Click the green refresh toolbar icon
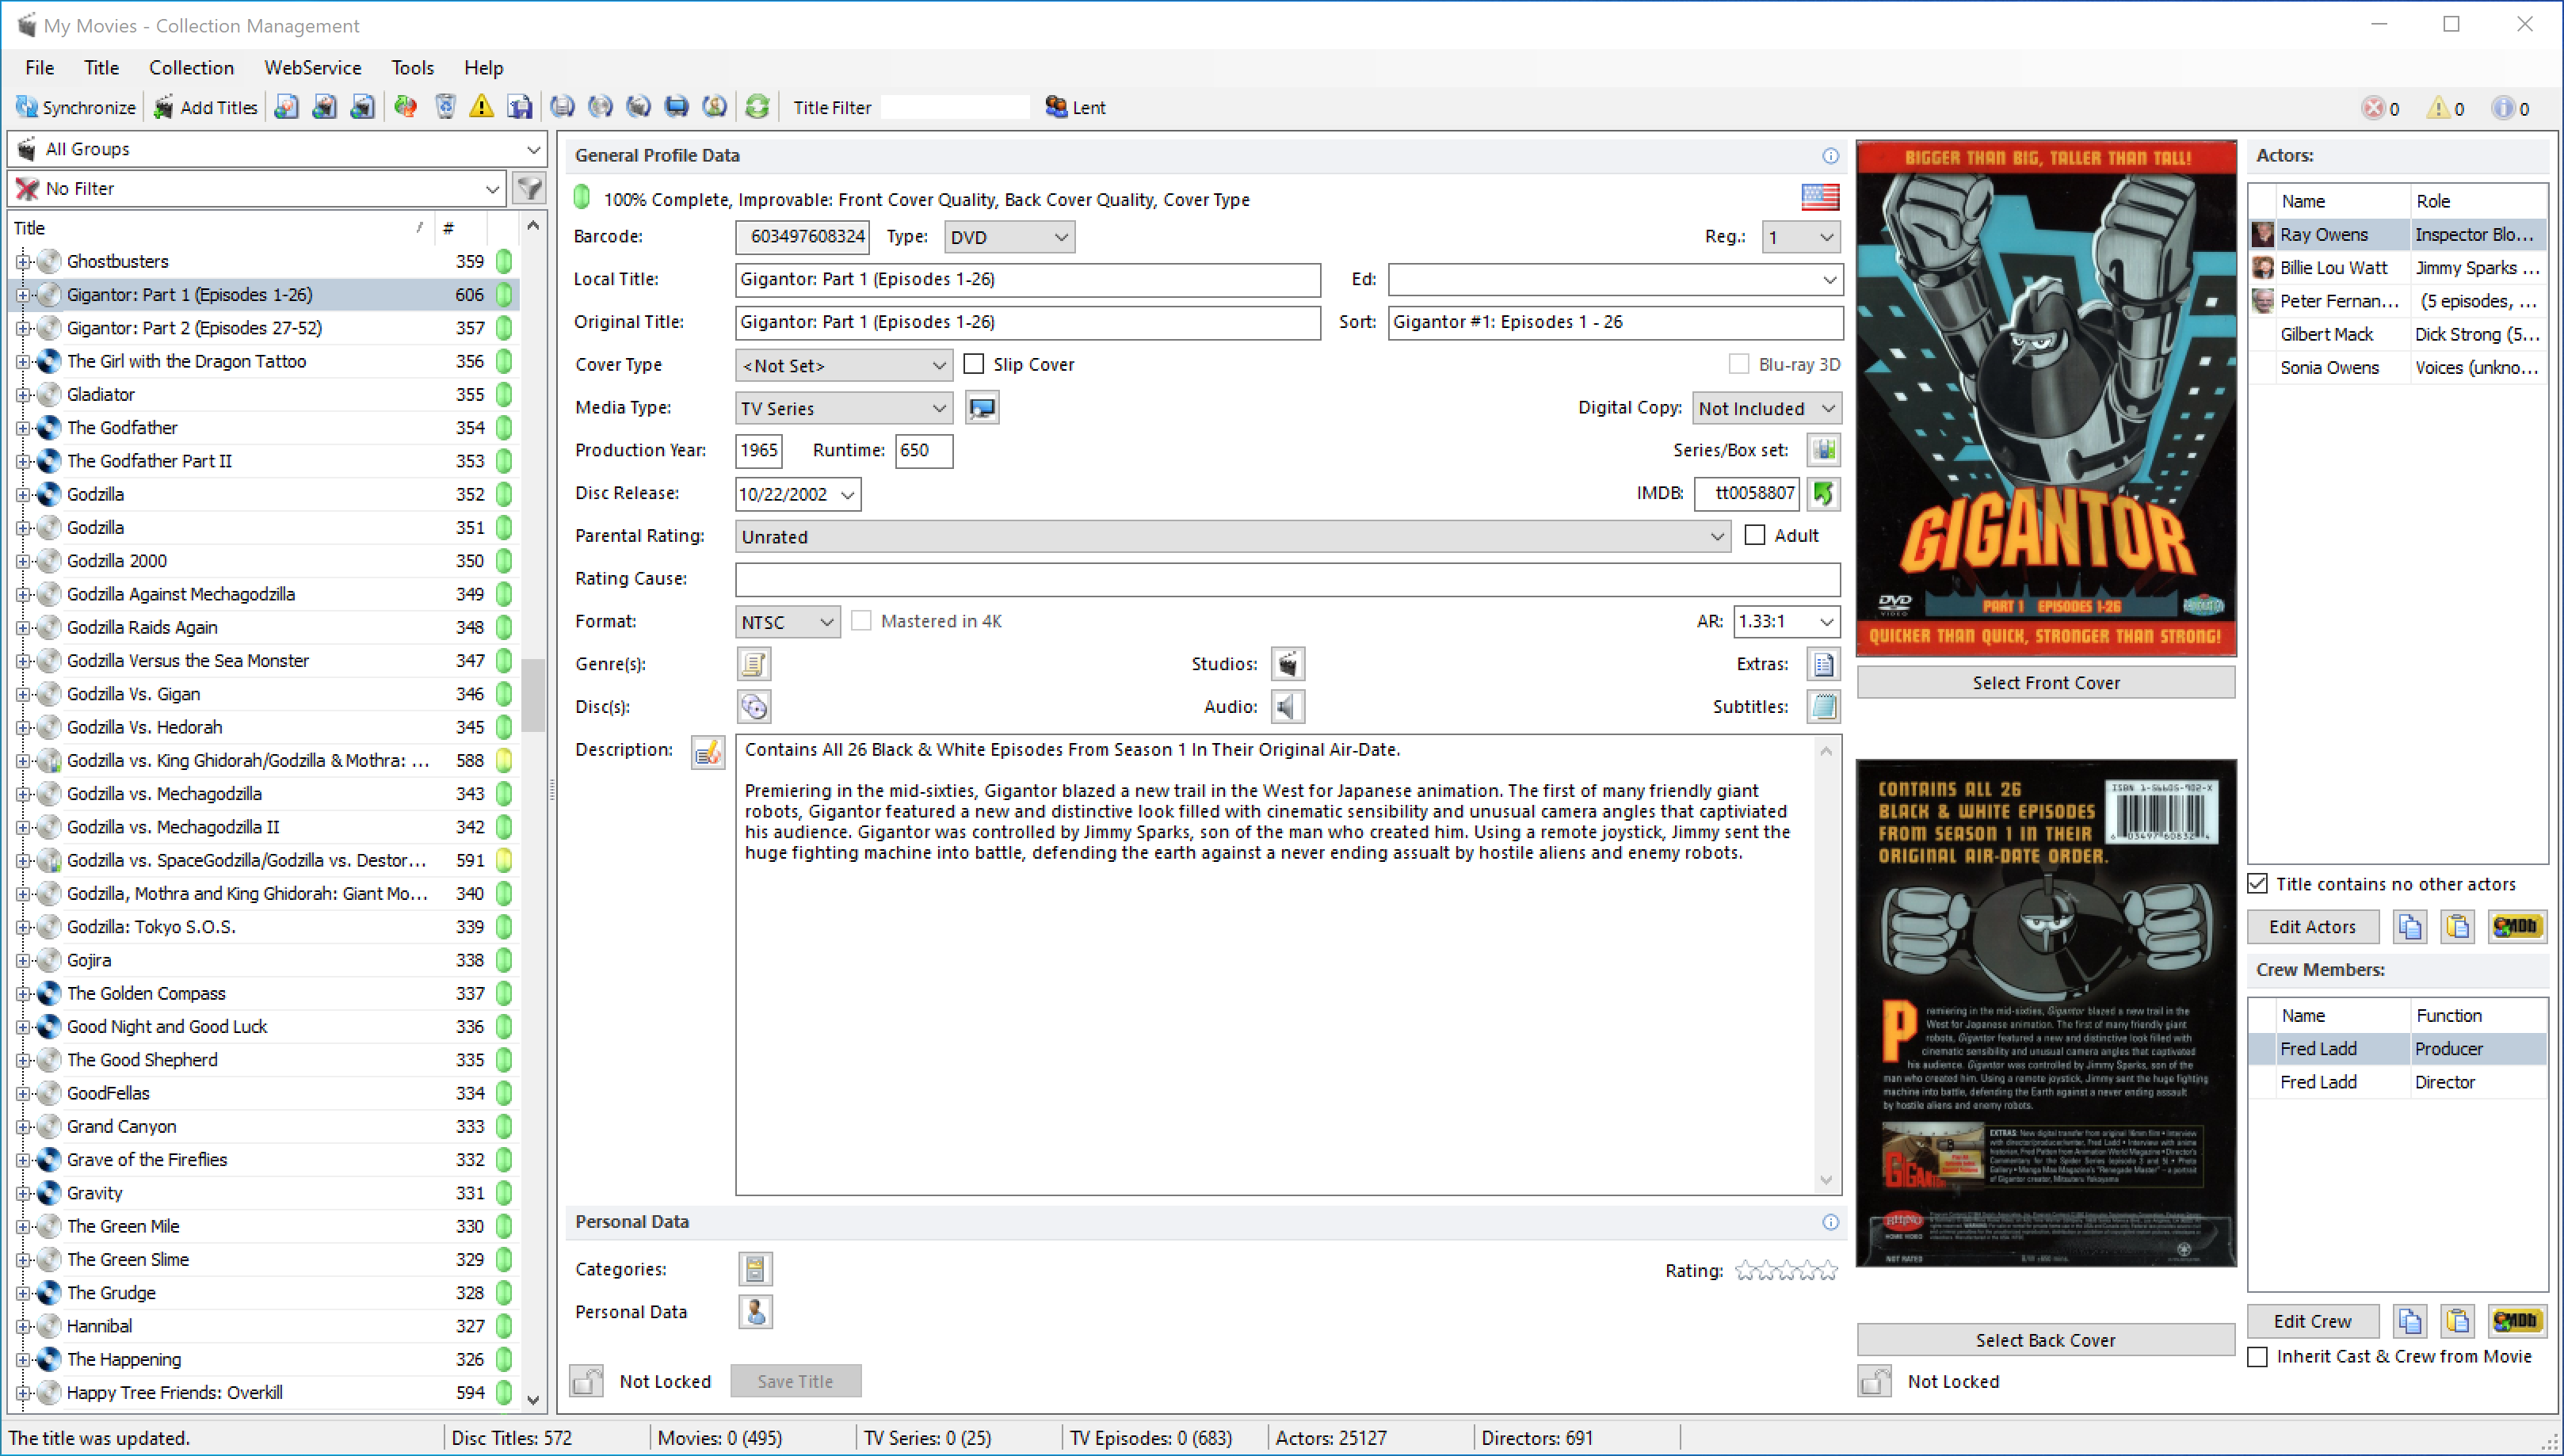2564x1456 pixels. (757, 106)
